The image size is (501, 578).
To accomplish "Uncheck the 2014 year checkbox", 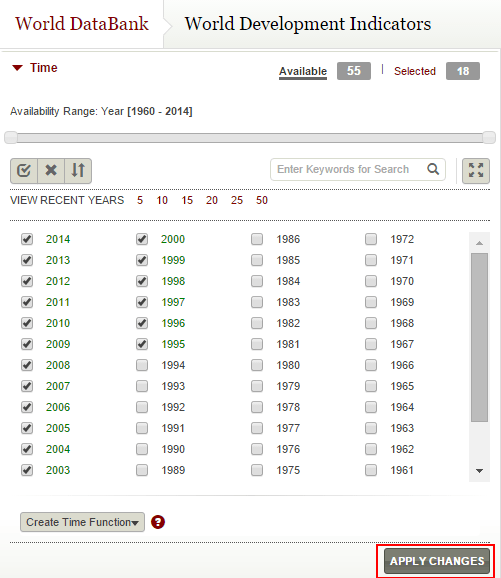I will pyautogui.click(x=27, y=239).
